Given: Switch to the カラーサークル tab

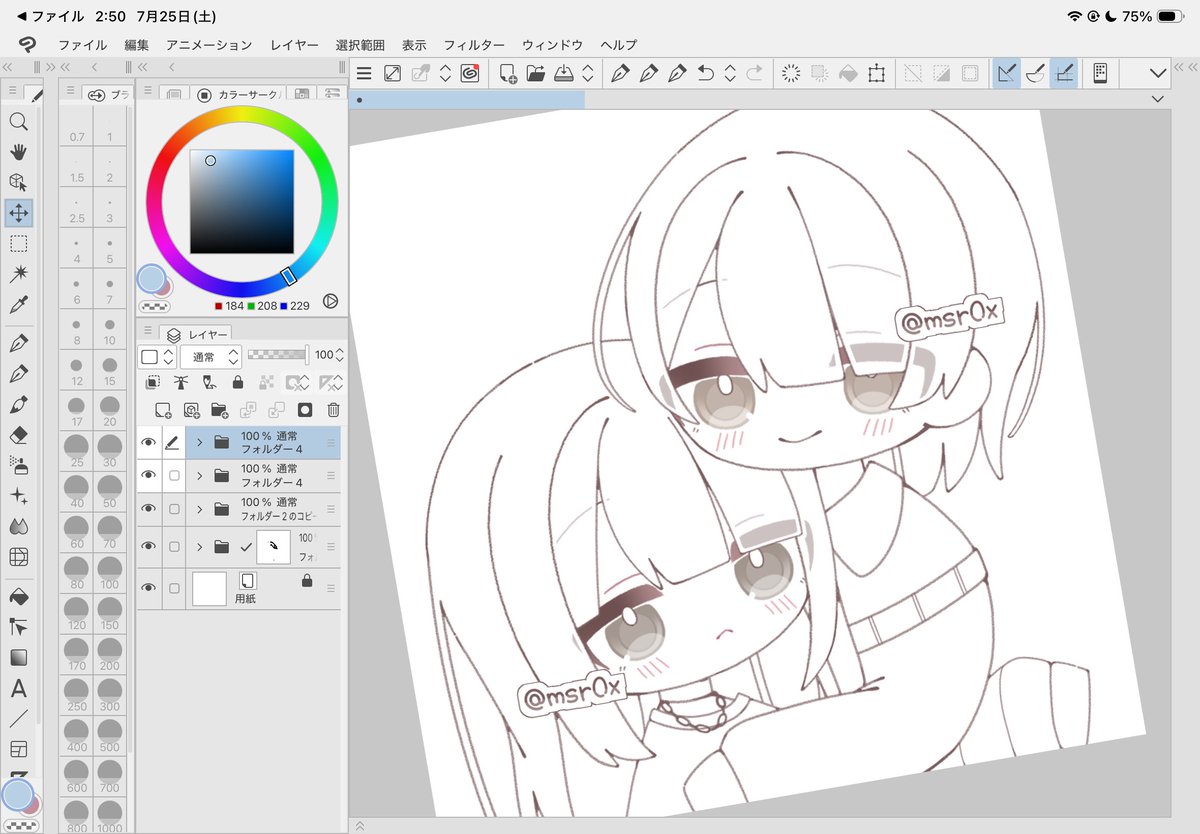Looking at the screenshot, I should point(238,95).
